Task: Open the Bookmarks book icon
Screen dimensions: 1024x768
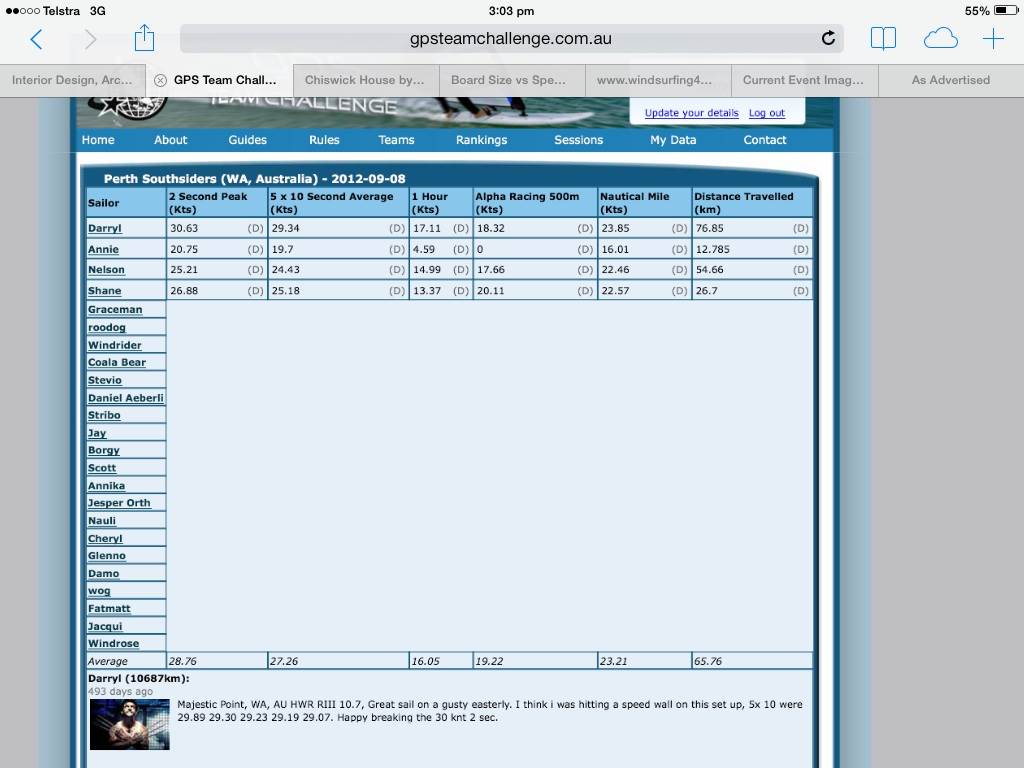Action: tap(883, 39)
